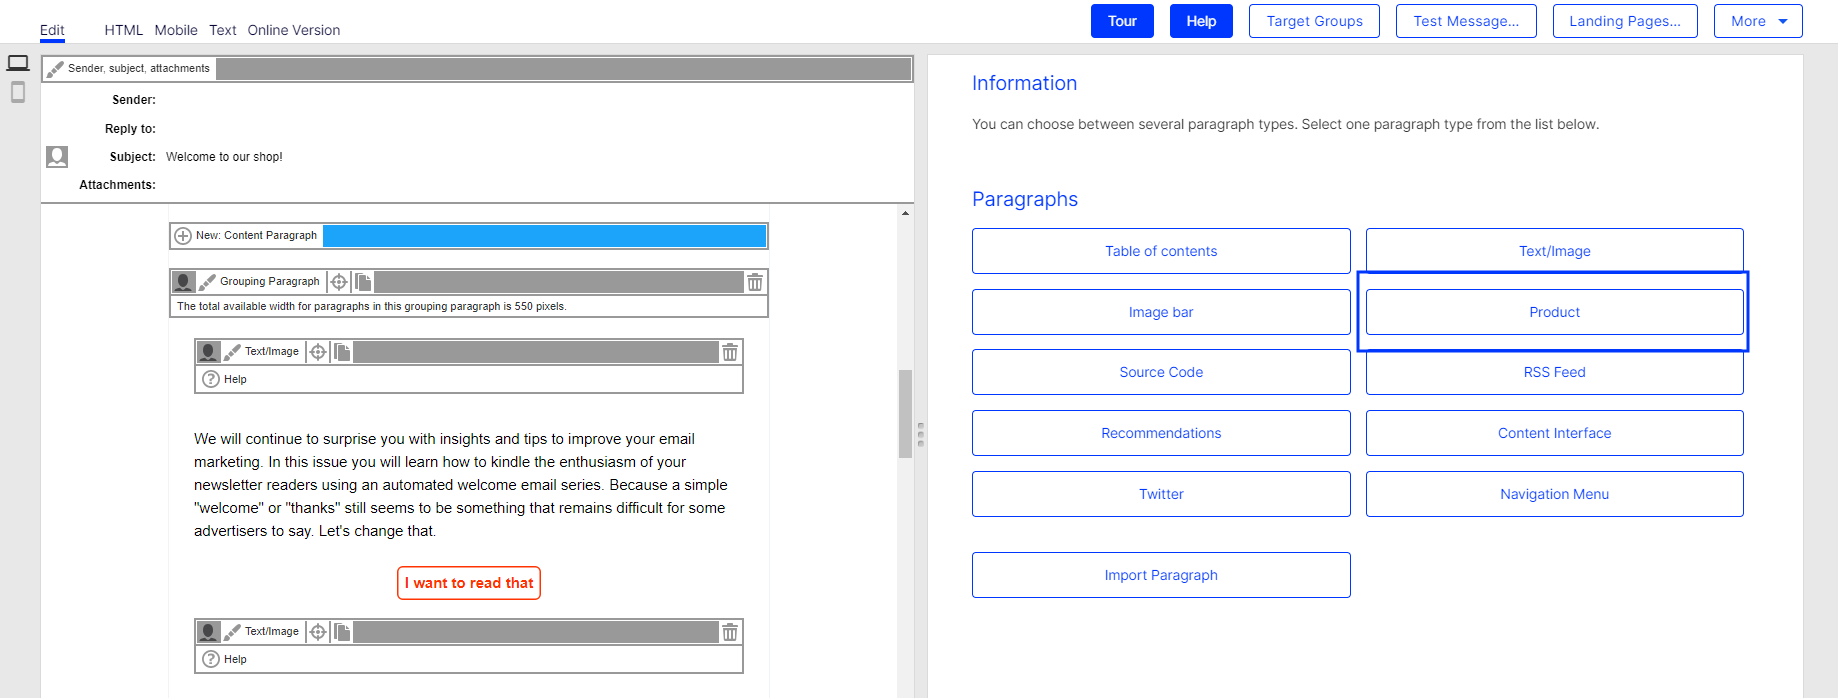Switch to mobile preview phone icon
This screenshot has height=698, width=1838.
pos(18,93)
